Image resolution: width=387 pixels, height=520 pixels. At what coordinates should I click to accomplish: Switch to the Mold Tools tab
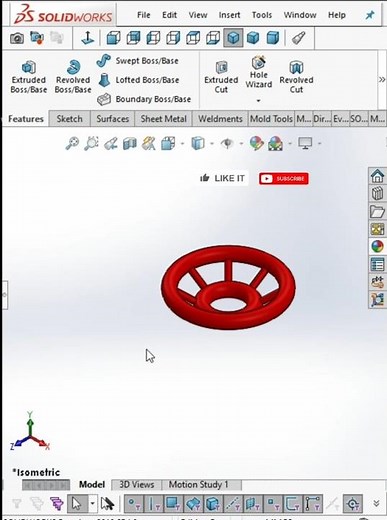pyautogui.click(x=271, y=119)
